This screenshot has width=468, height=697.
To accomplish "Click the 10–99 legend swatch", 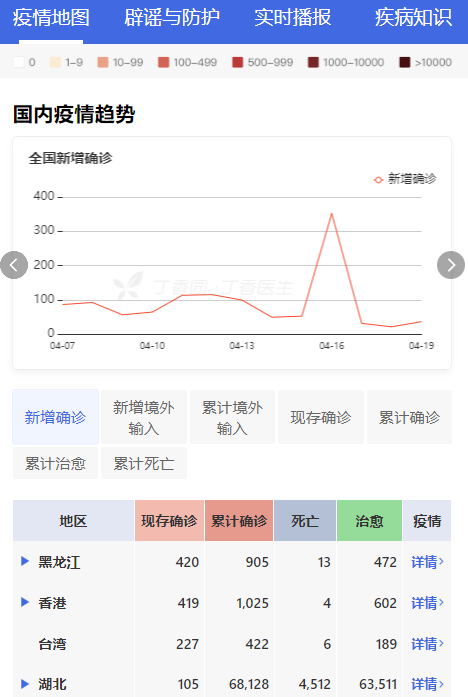I will (103, 62).
